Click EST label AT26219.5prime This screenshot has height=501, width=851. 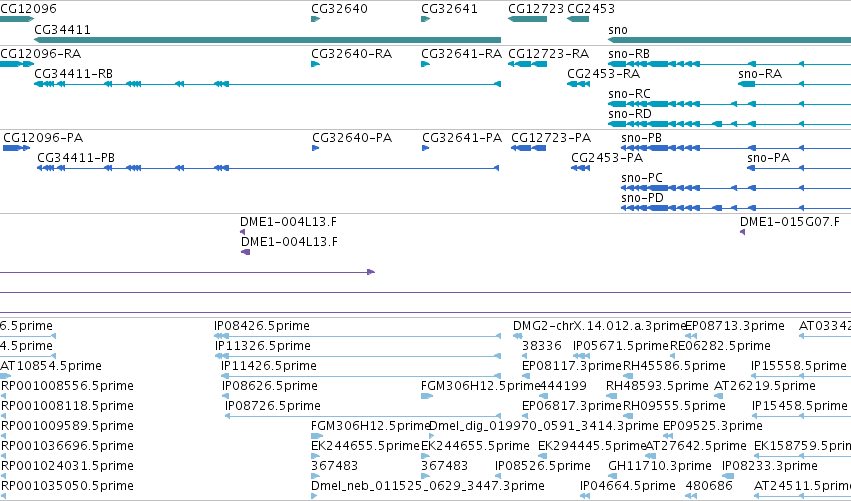click(x=765, y=386)
